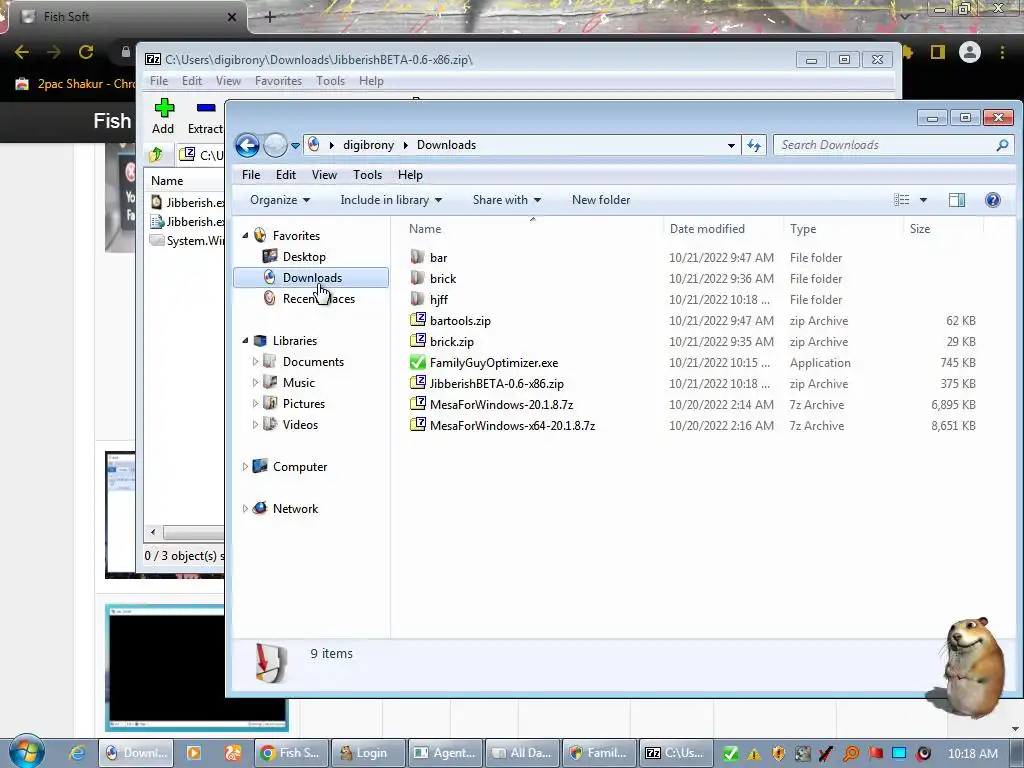The height and width of the screenshot is (768, 1024).
Task: Open a new Chrome tab
Action: (x=270, y=17)
